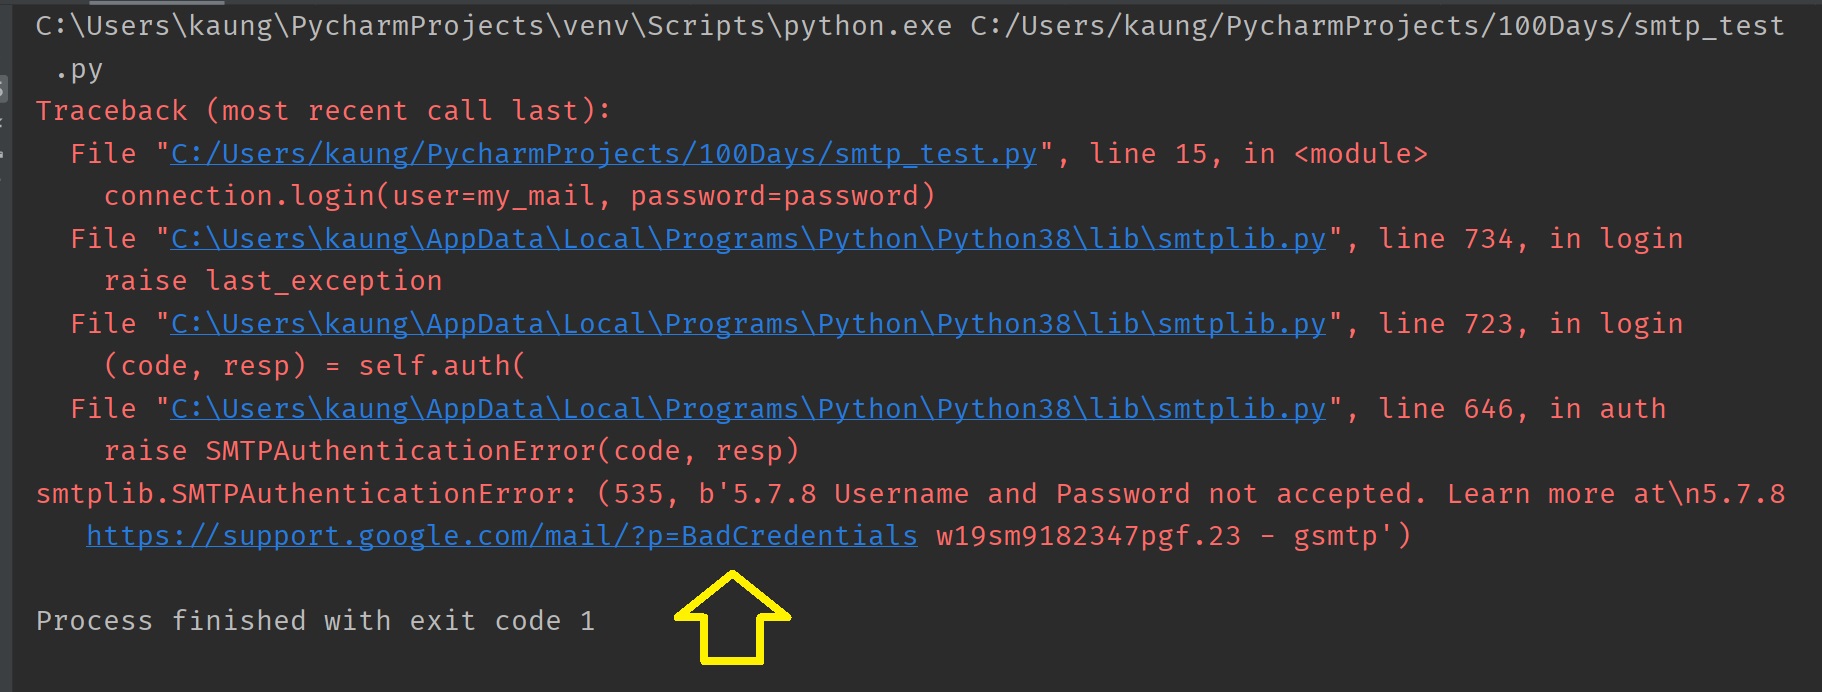Click the 'Traceback (most recent call last):' line
Viewport: 1822px width, 692px height.
coord(322,111)
